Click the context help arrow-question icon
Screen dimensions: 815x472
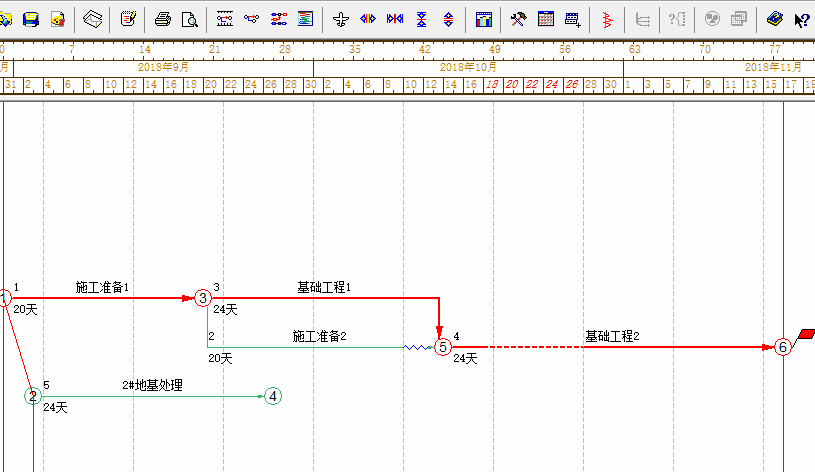point(801,19)
